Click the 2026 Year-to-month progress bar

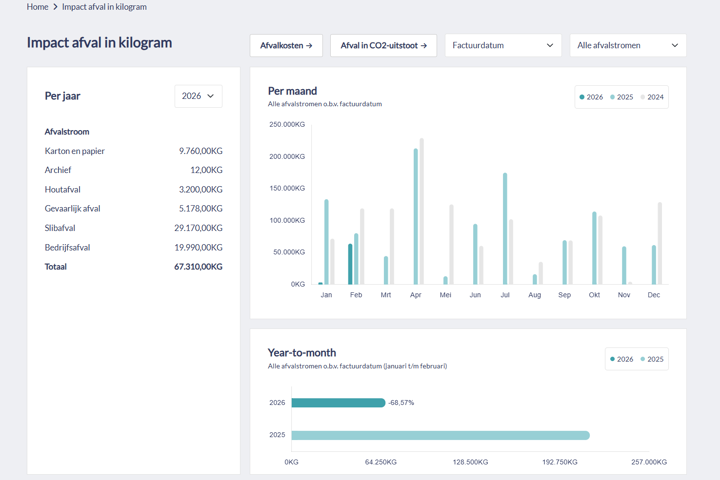[x=338, y=403]
